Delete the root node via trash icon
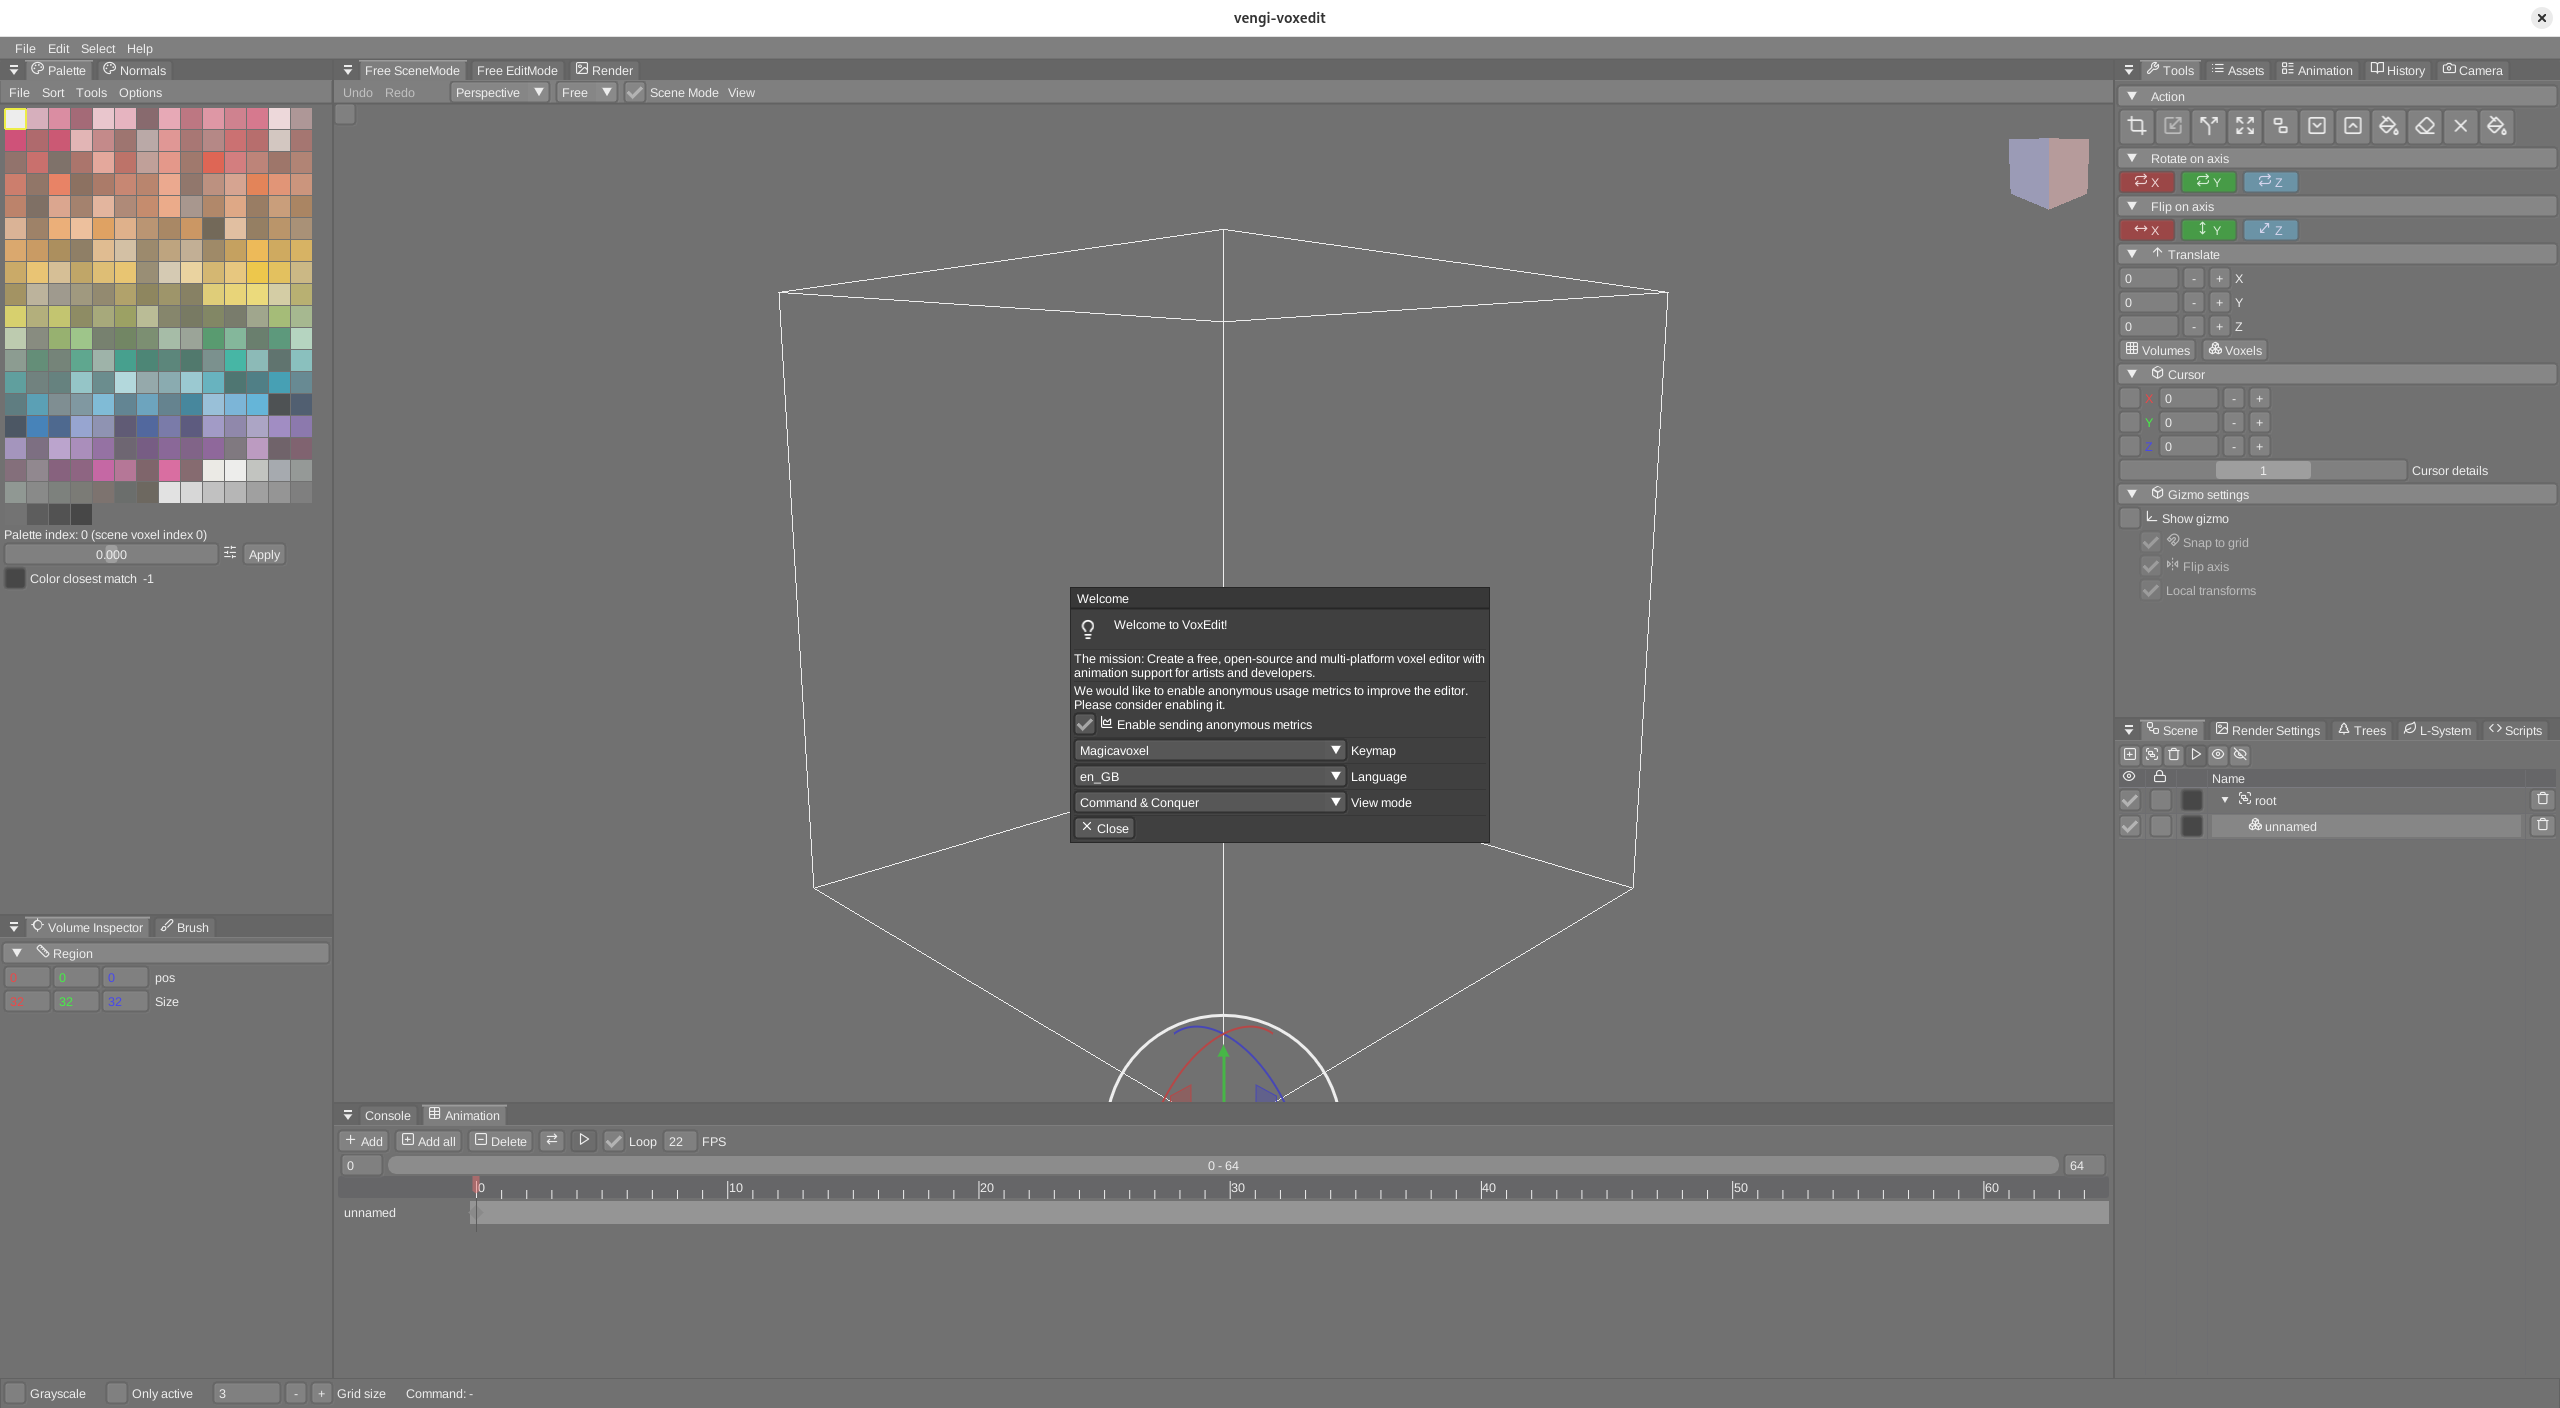The image size is (2560, 1408). [x=2543, y=799]
